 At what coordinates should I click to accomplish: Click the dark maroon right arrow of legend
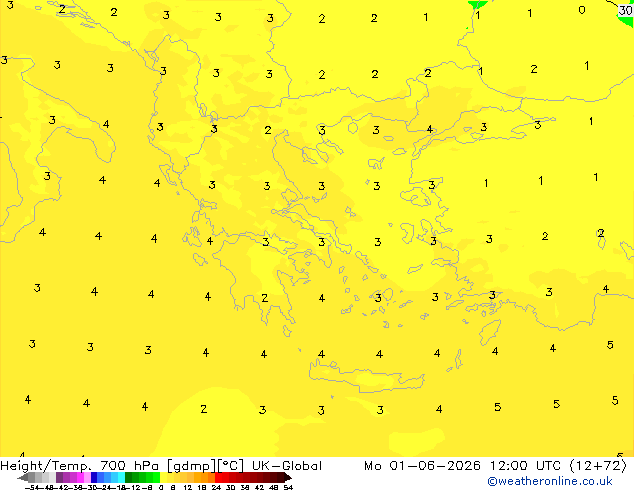[288, 477]
